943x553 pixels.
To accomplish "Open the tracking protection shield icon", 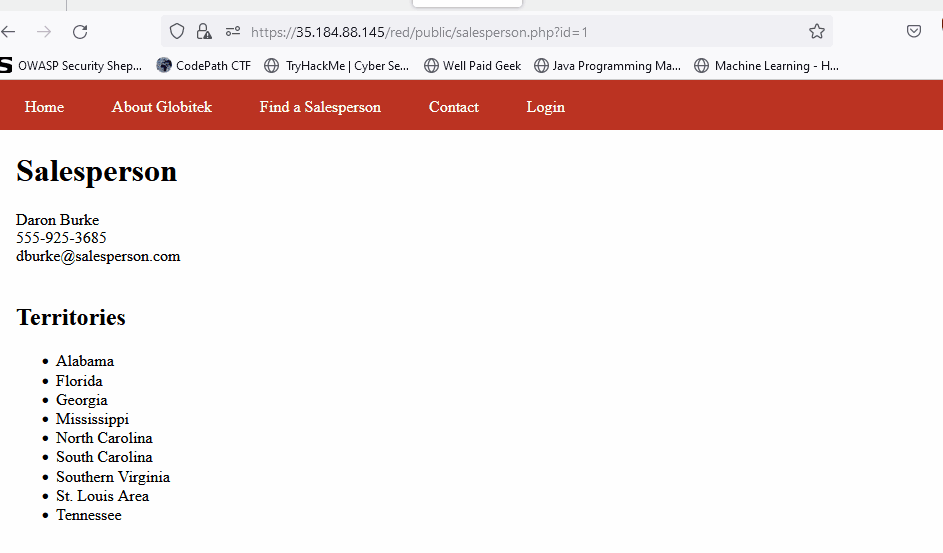I will 177,31.
